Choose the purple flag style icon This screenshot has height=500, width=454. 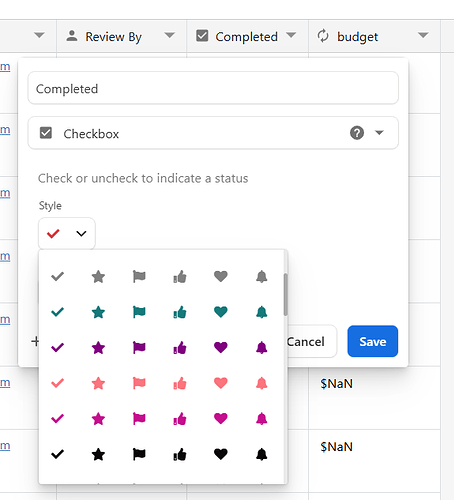click(139, 348)
